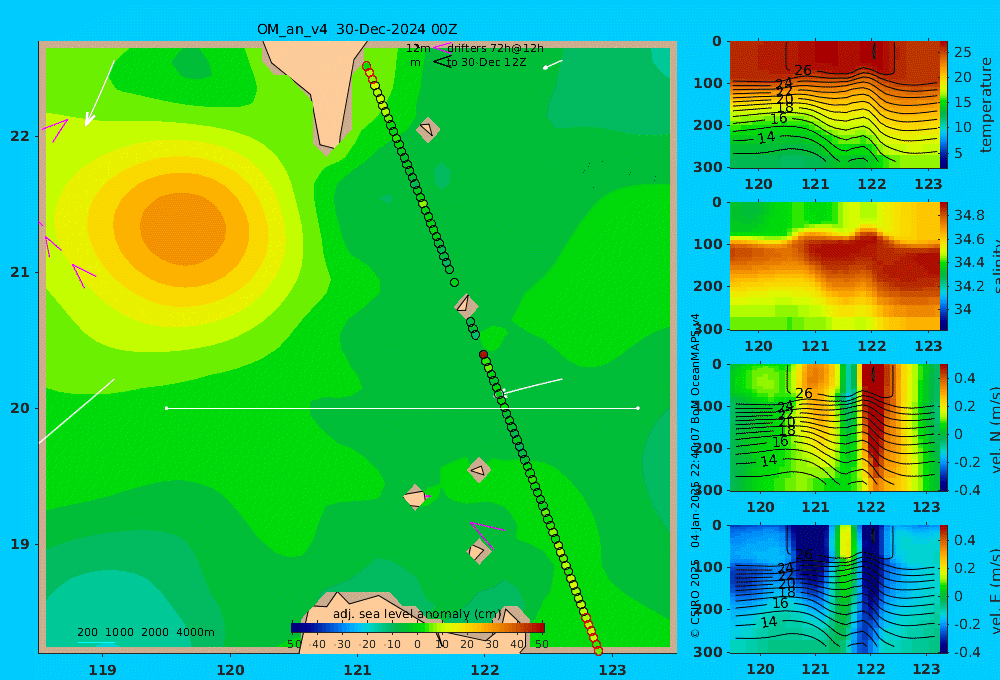Click the '200 1000 2000 4000m' depth legend

[146, 632]
